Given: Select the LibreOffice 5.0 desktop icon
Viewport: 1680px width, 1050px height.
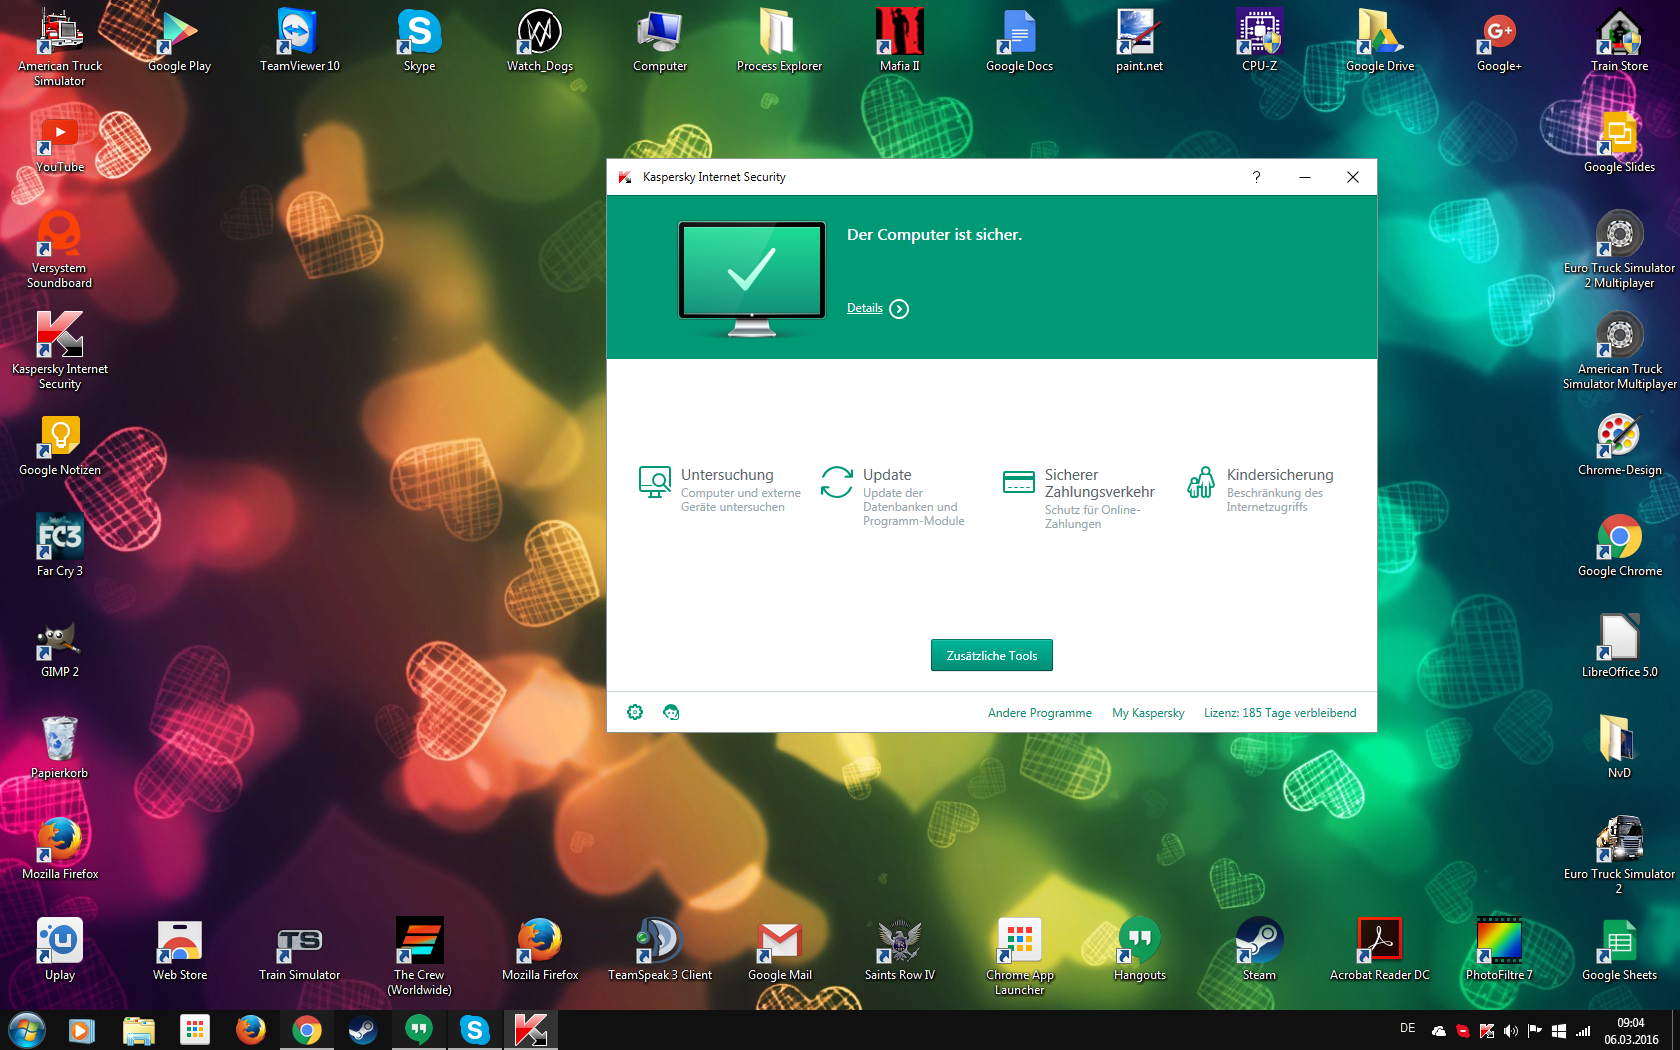Looking at the screenshot, I should [x=1620, y=646].
